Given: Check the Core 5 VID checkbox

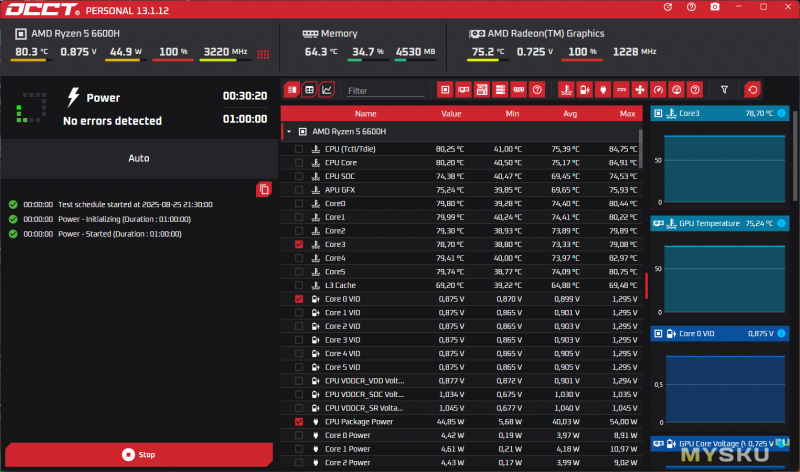Looking at the screenshot, I should pyautogui.click(x=299, y=367).
